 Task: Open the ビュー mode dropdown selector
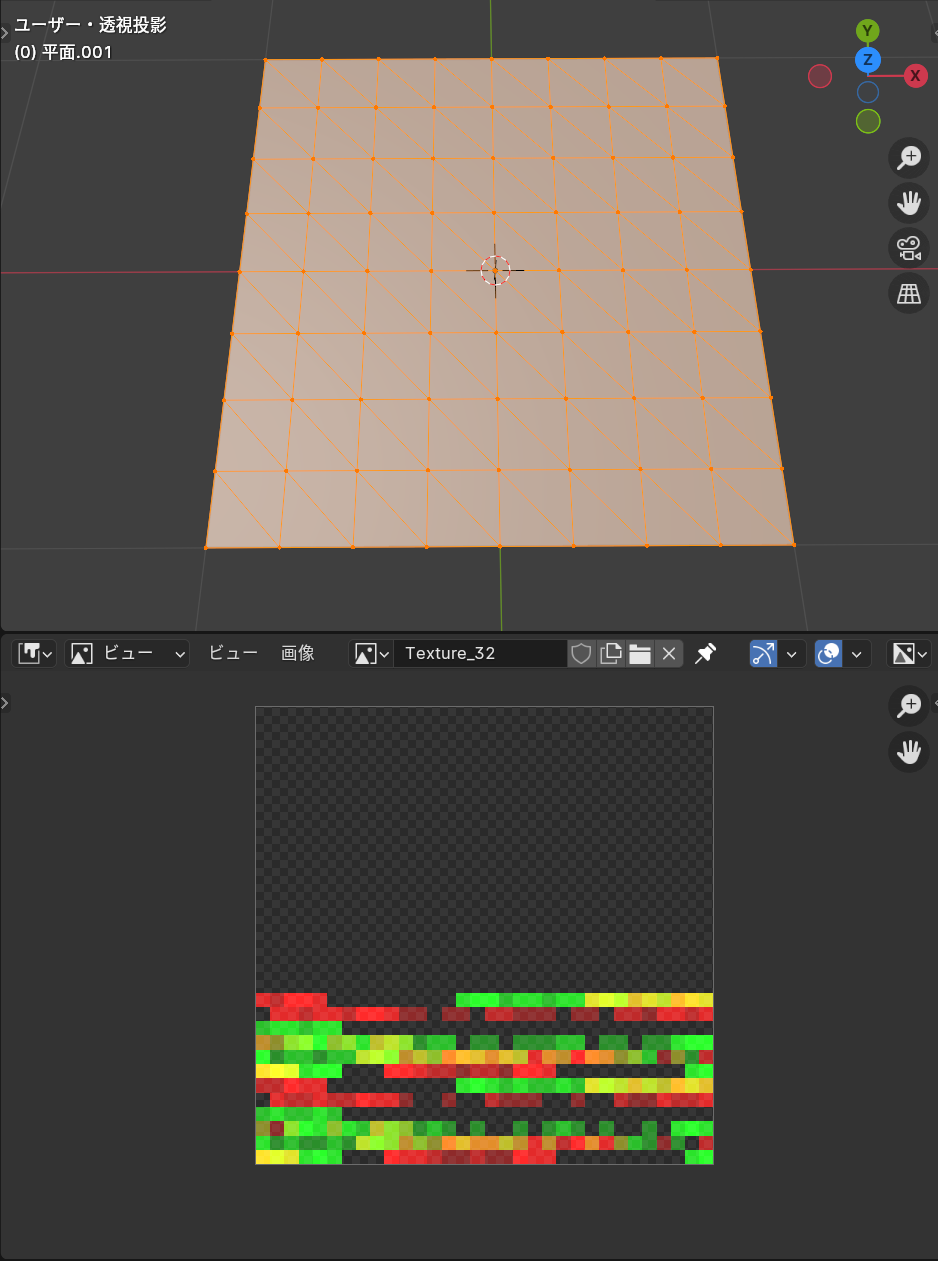[127, 653]
